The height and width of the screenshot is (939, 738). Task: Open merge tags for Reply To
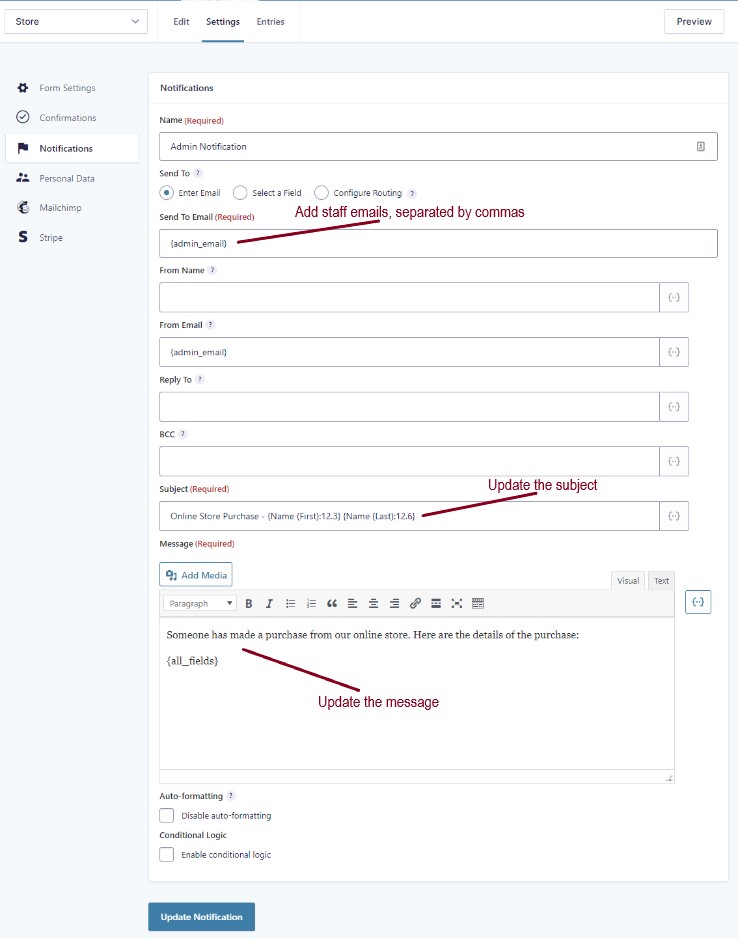pyautogui.click(x=674, y=407)
